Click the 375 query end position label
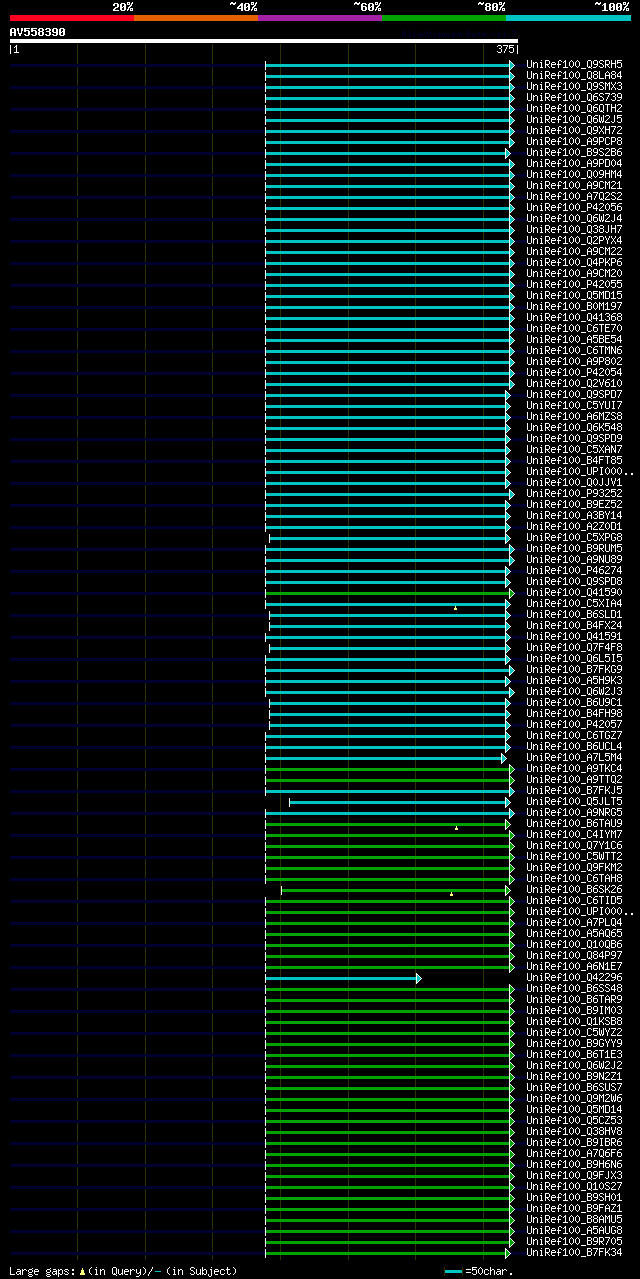 pyautogui.click(x=505, y=49)
